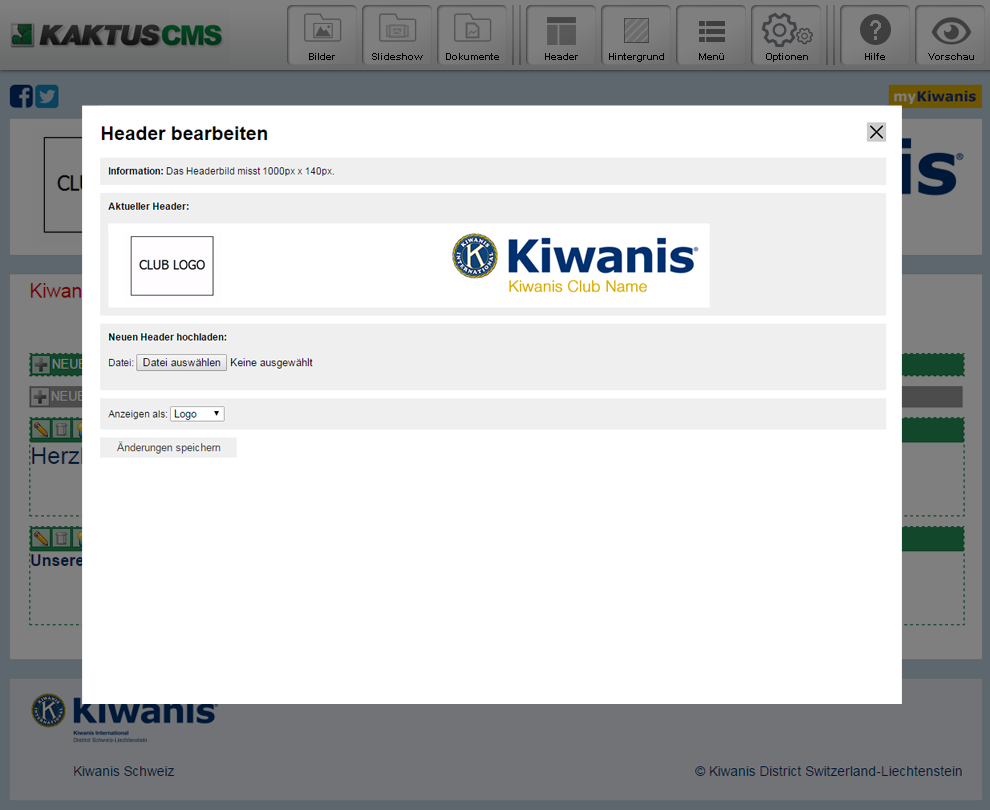Click the Hilfe question mark icon
This screenshot has height=810, width=990.
pos(875,36)
